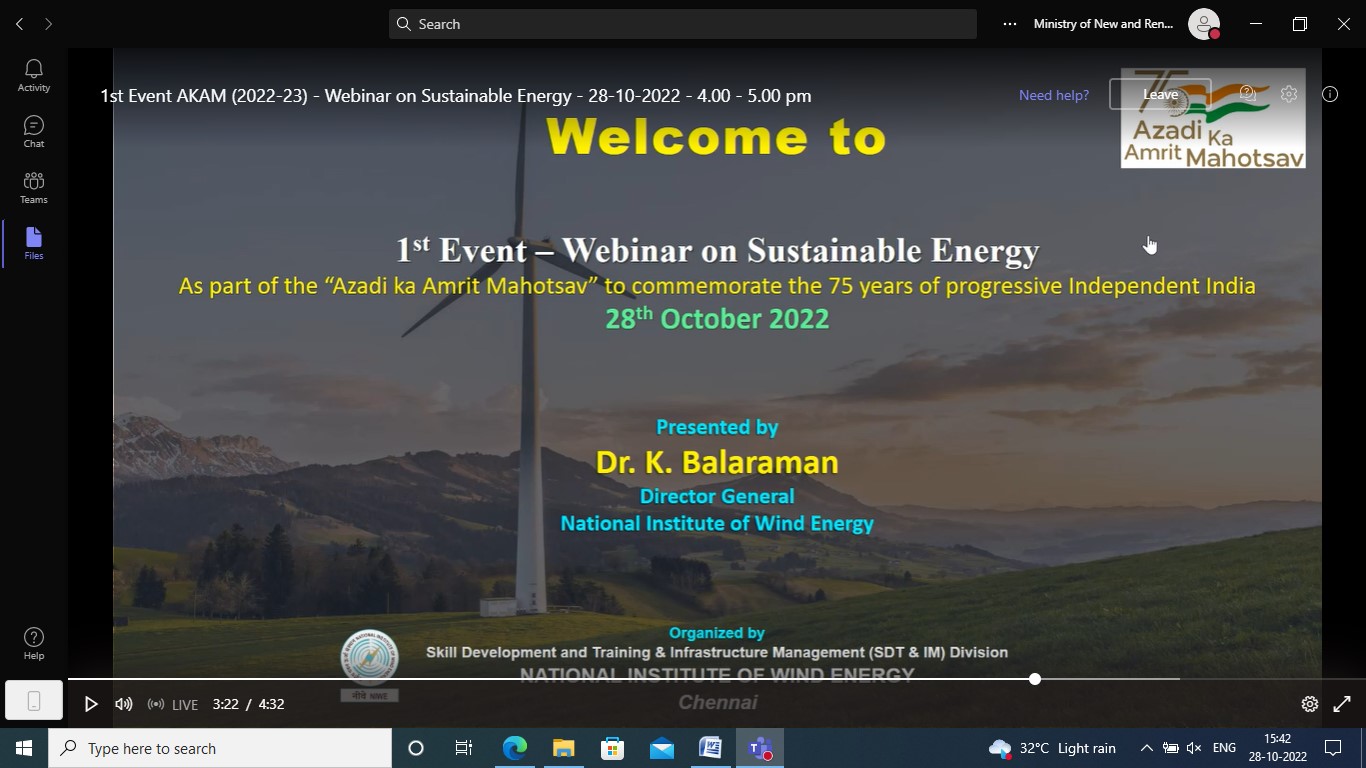
Task: Jump to LIVE in the stream
Action: pyautogui.click(x=173, y=704)
